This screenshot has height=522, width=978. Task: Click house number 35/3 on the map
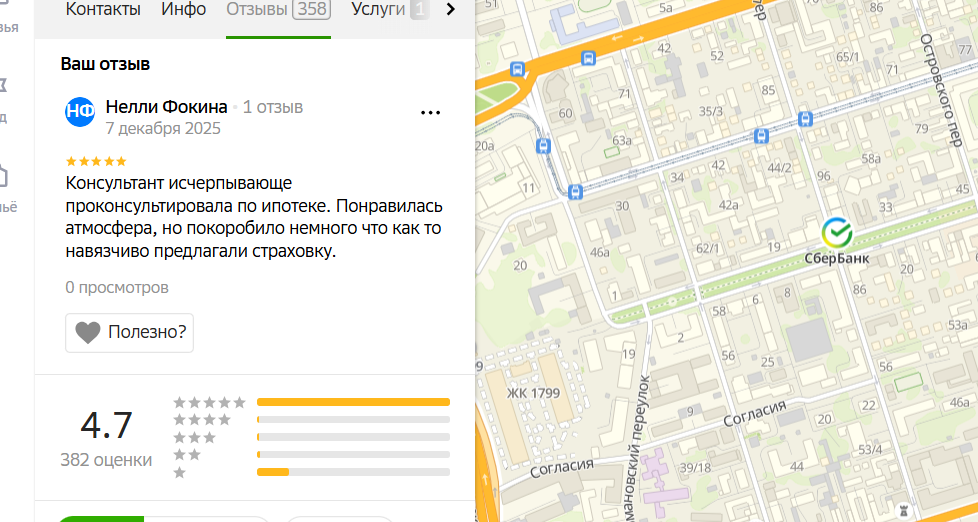(710, 111)
